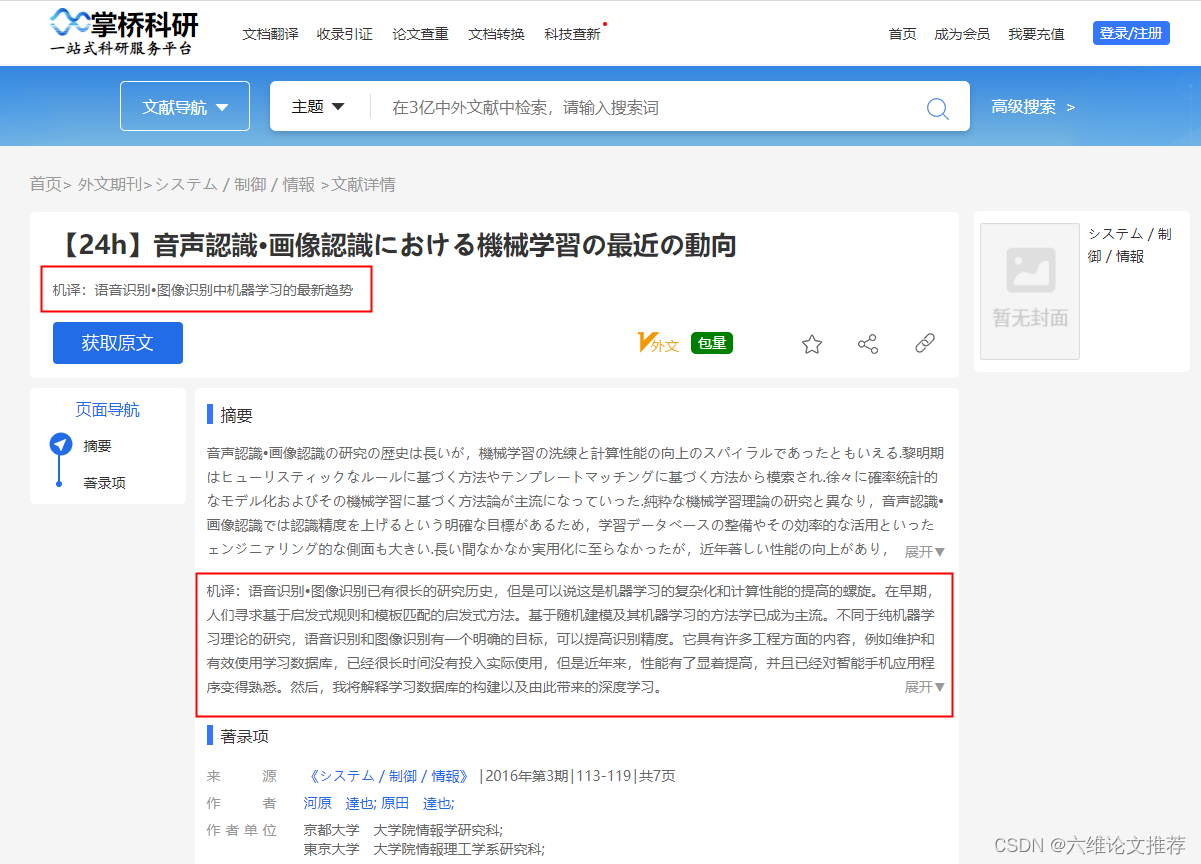Click the 页面导航 heading
The image size is (1201, 864).
coord(108,409)
